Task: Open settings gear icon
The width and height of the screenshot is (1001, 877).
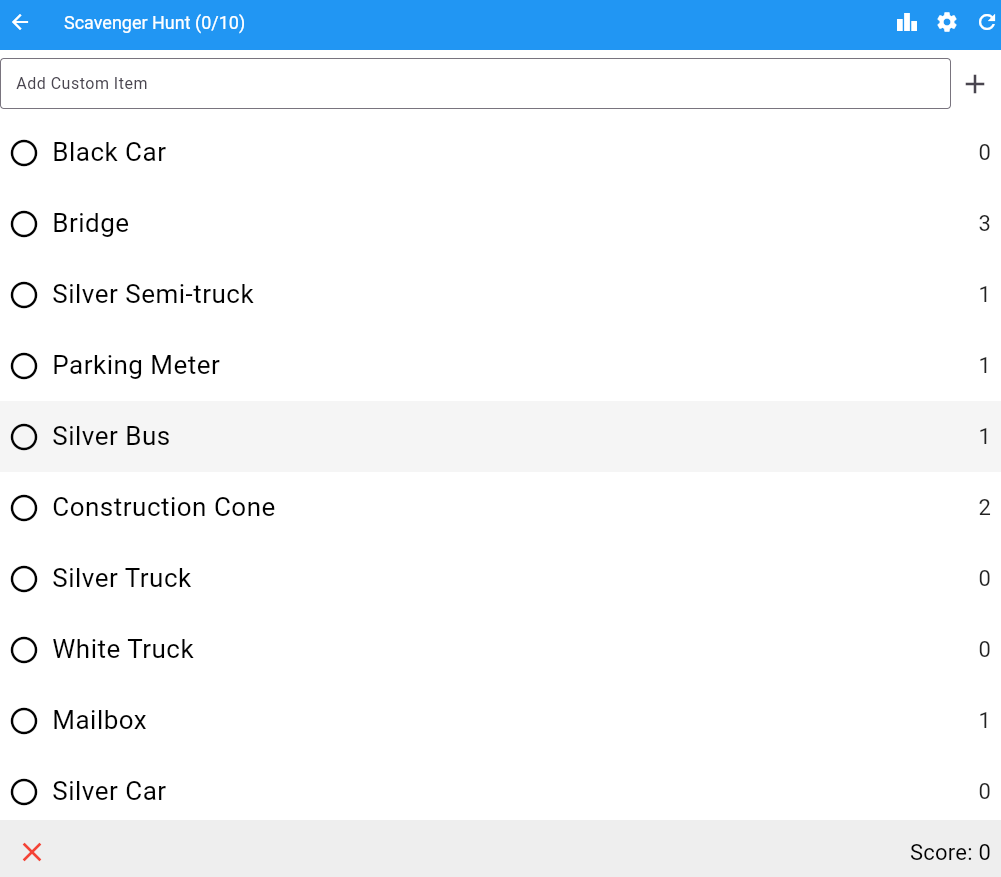Action: 947,23
